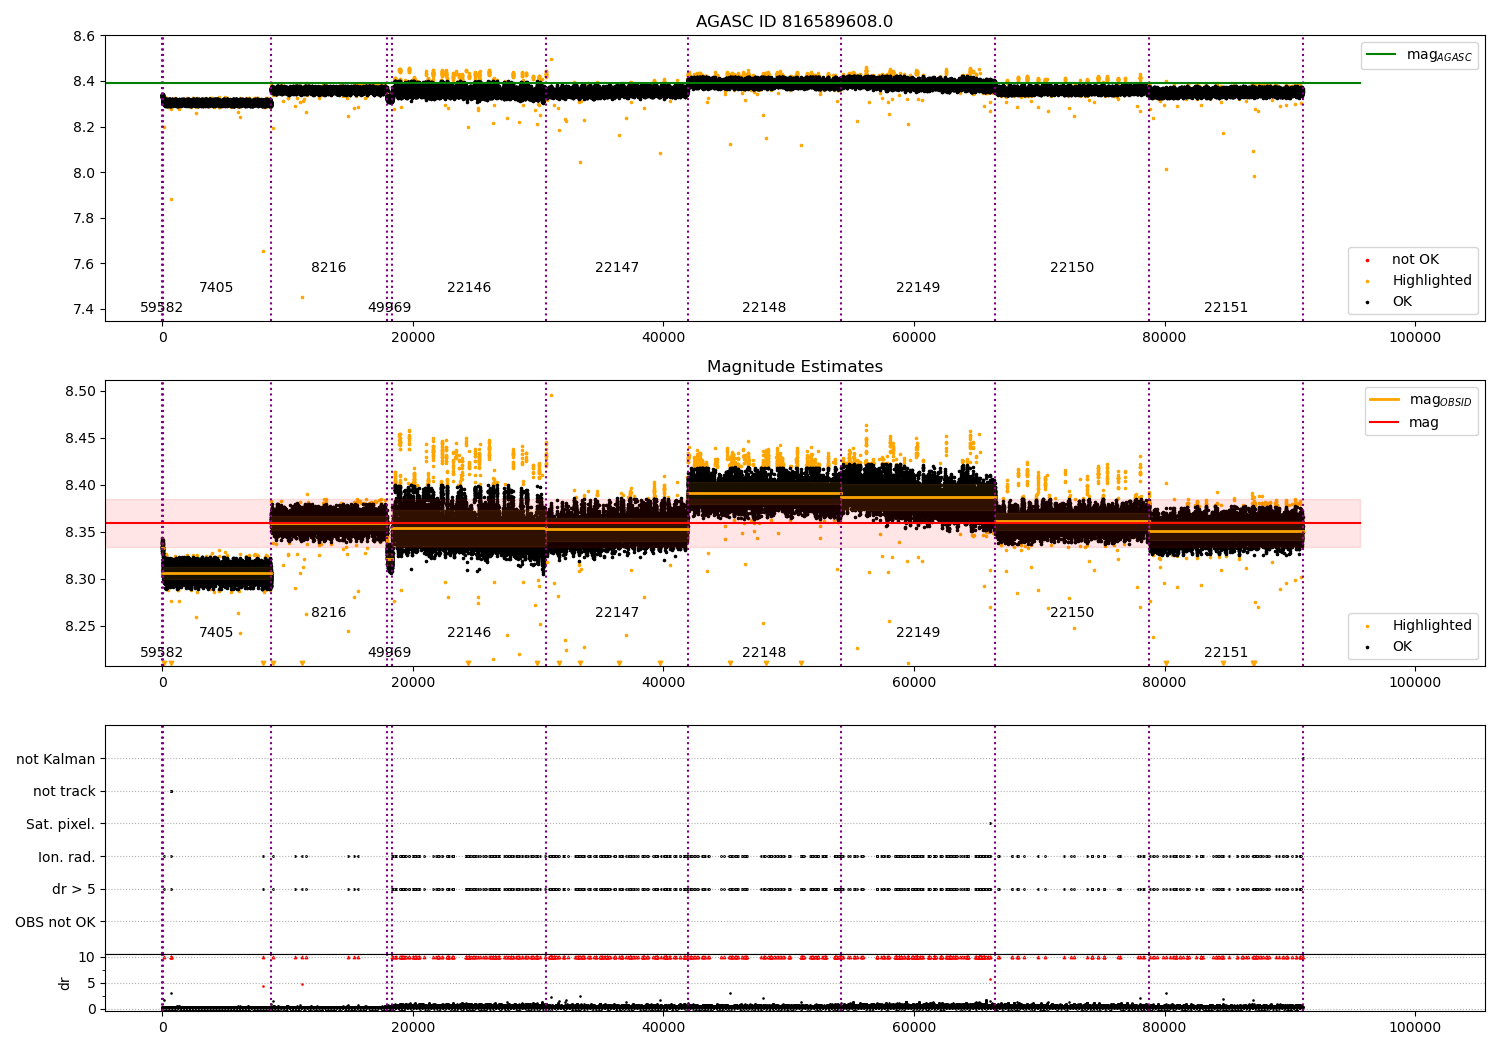Click the 'Ion. rad.' row label
1500x1050 pixels.
point(67,857)
